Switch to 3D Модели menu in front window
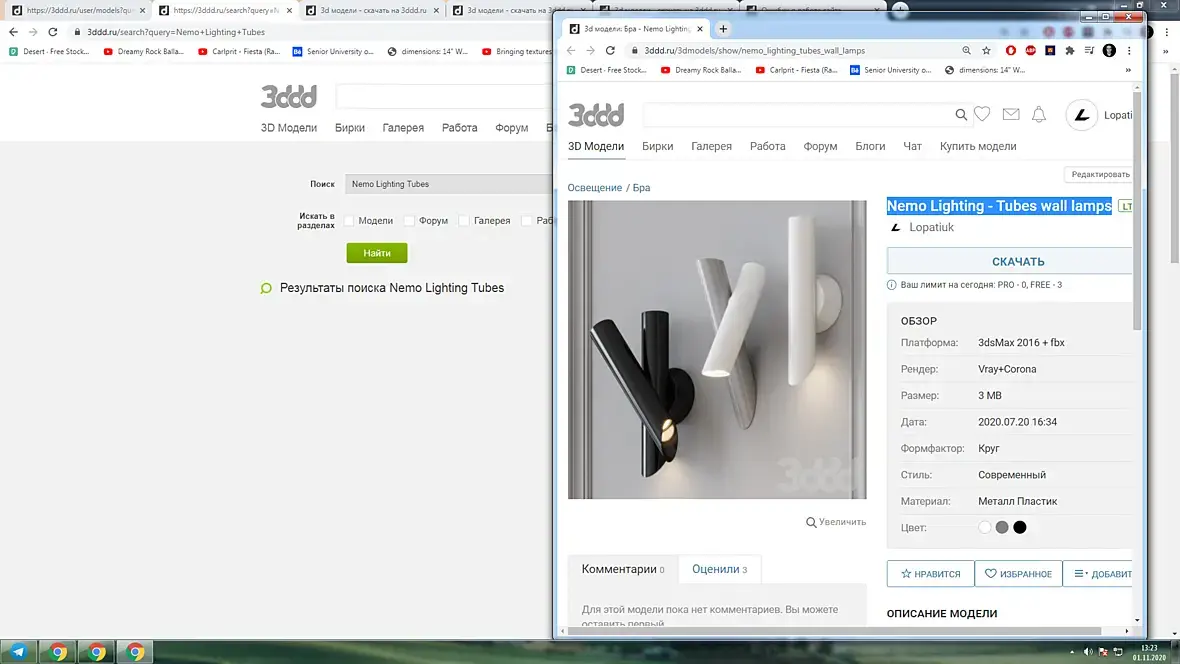Image resolution: width=1180 pixels, height=664 pixels. click(596, 146)
